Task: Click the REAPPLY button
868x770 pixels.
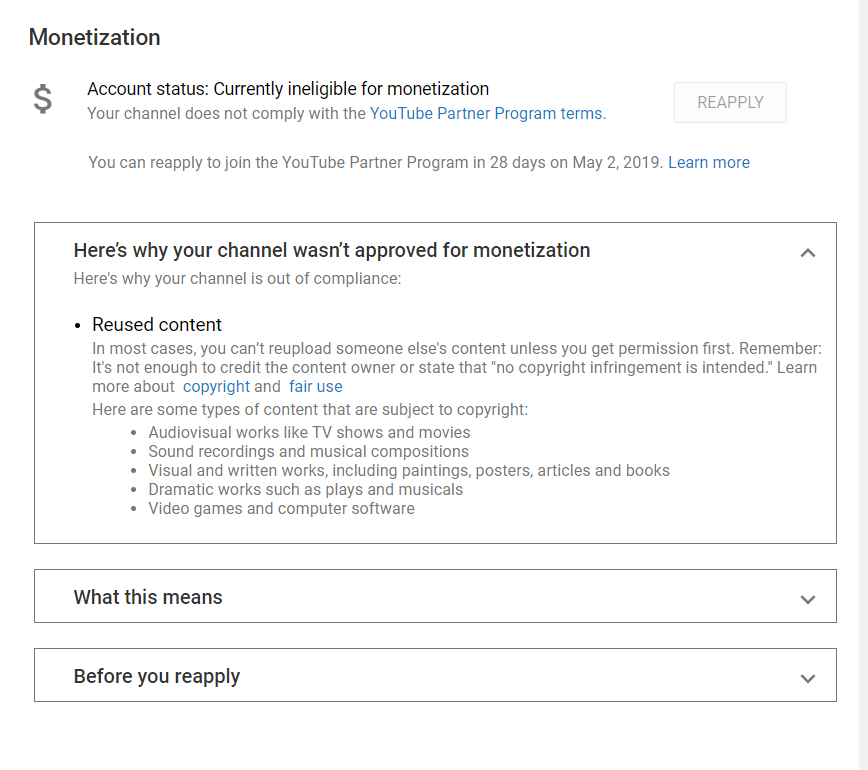Action: 730,102
